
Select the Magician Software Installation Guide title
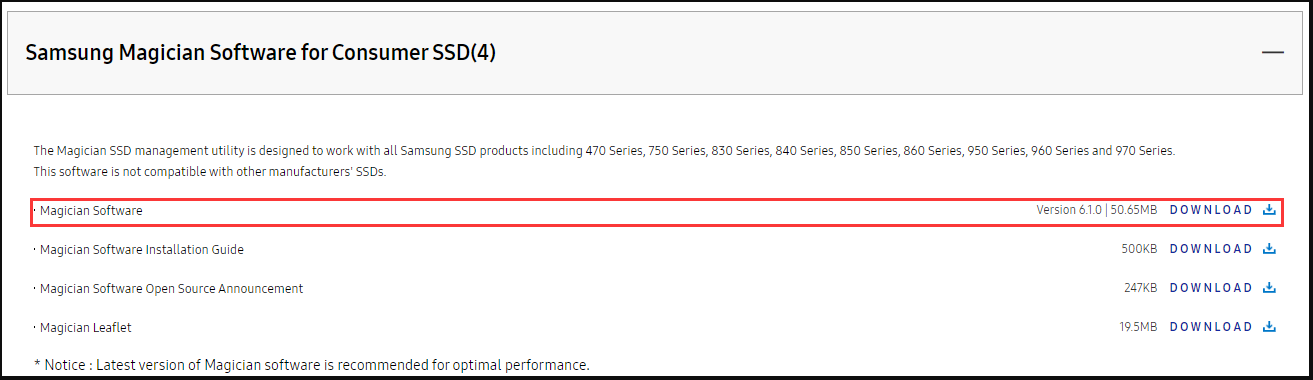[142, 250]
